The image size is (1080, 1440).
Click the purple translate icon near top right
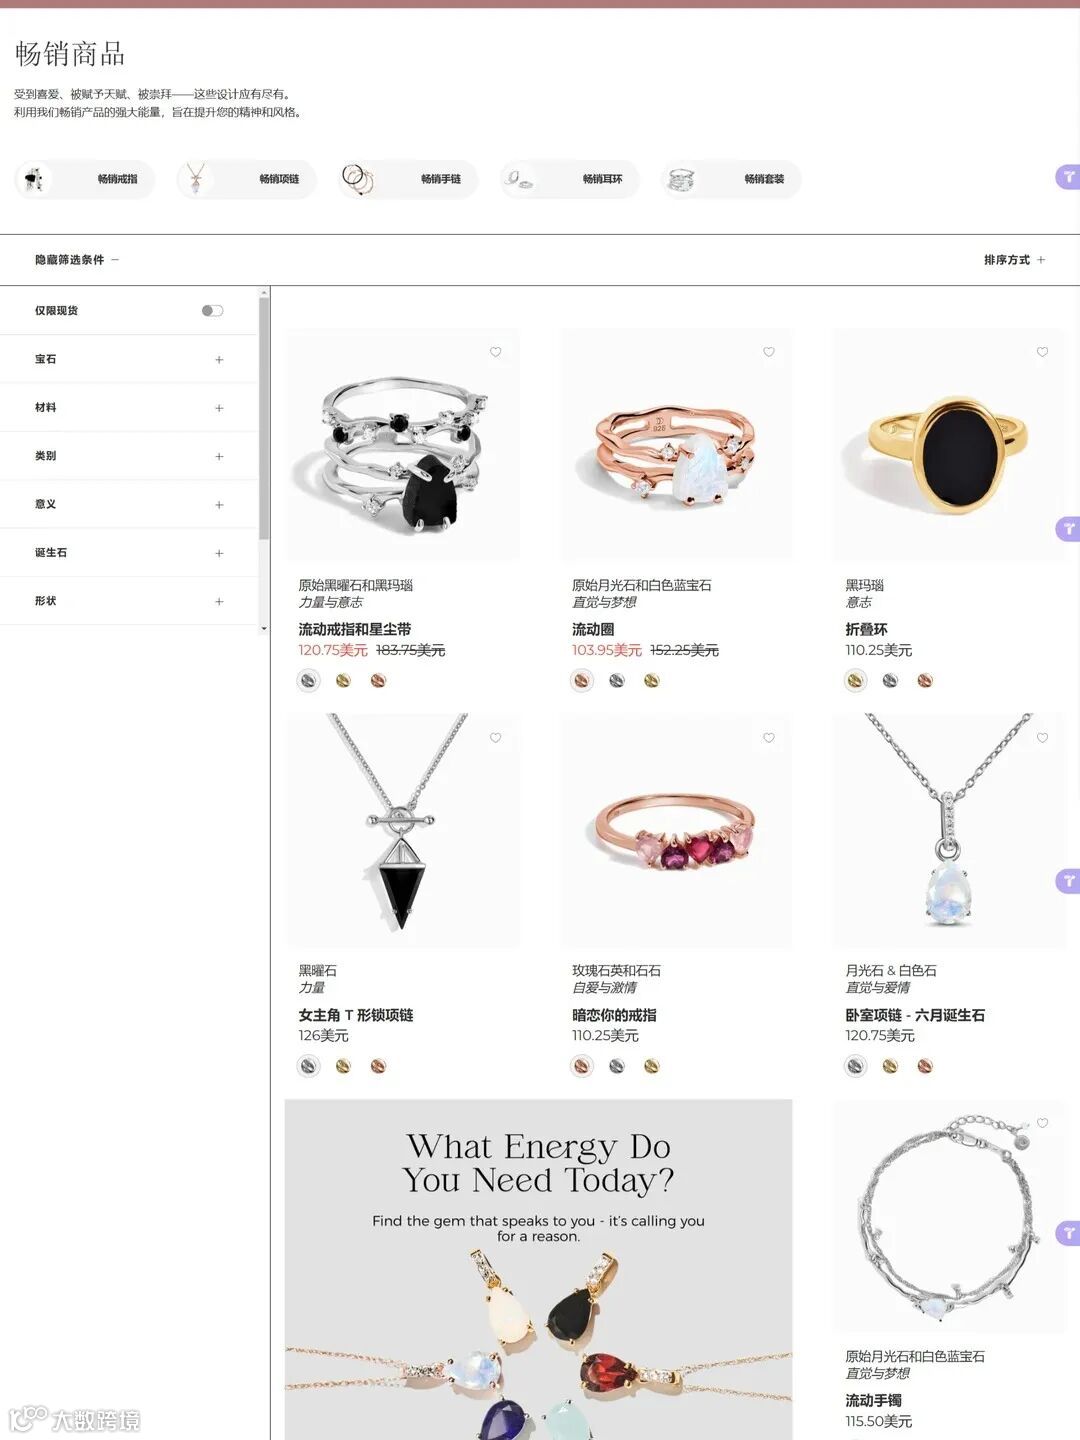(x=1068, y=177)
